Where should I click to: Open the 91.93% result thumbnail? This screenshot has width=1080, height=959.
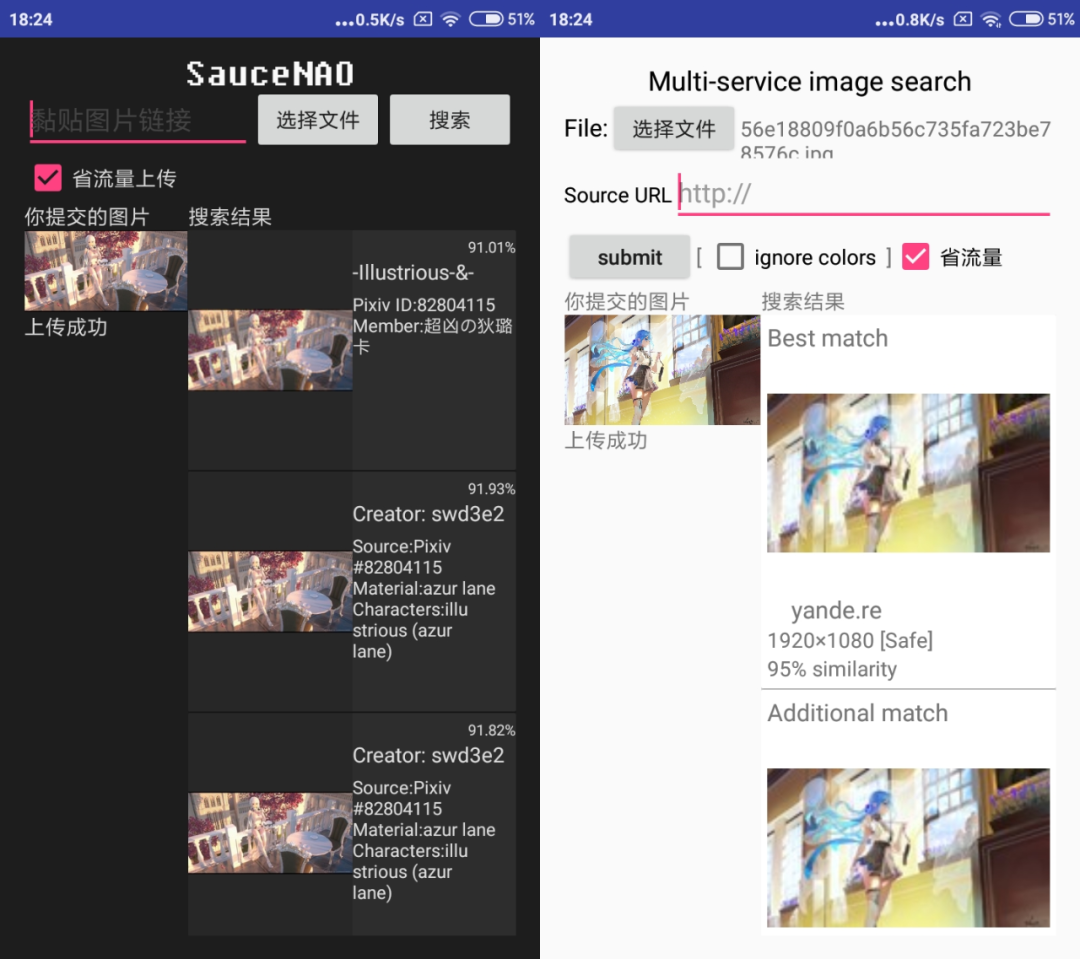click(270, 591)
